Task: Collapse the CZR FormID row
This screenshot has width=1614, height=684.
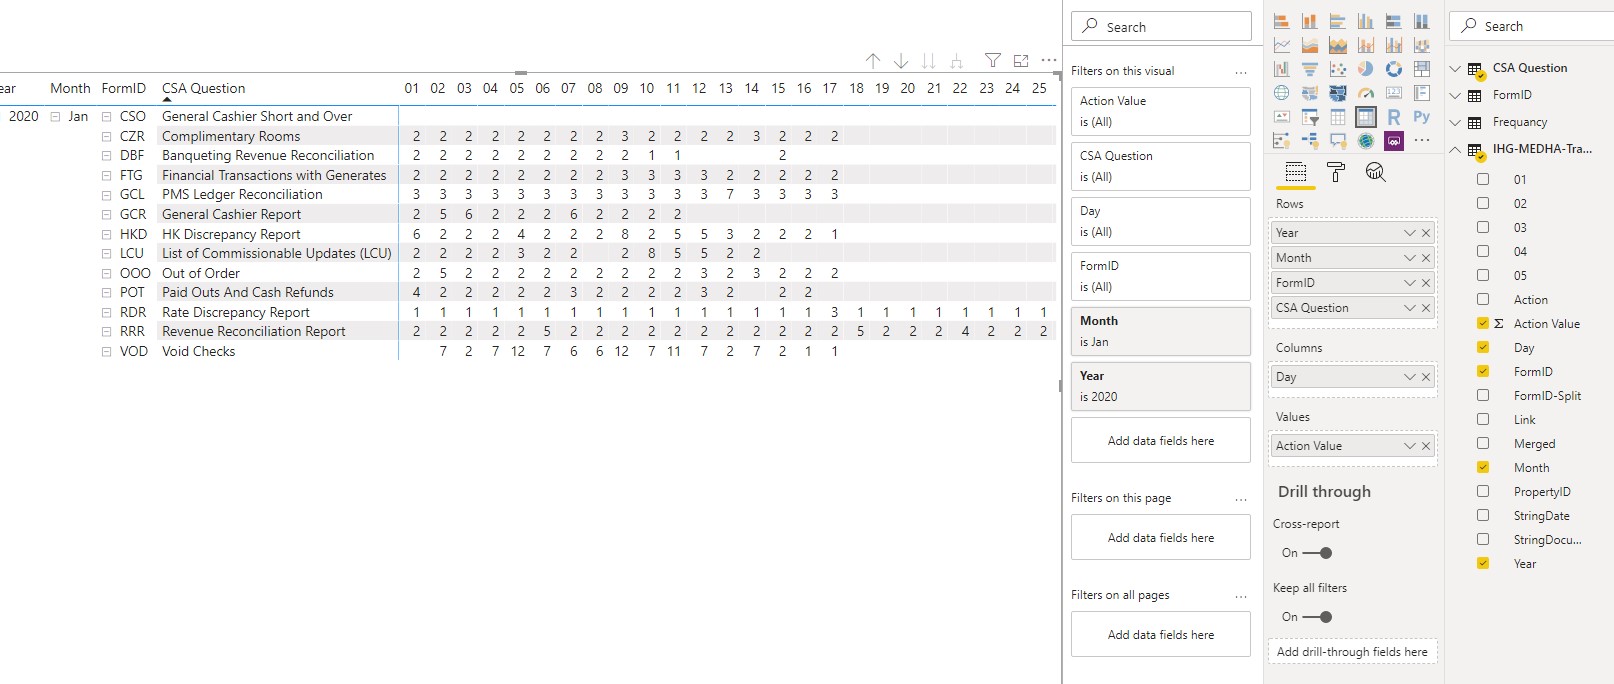Action: pyautogui.click(x=106, y=136)
